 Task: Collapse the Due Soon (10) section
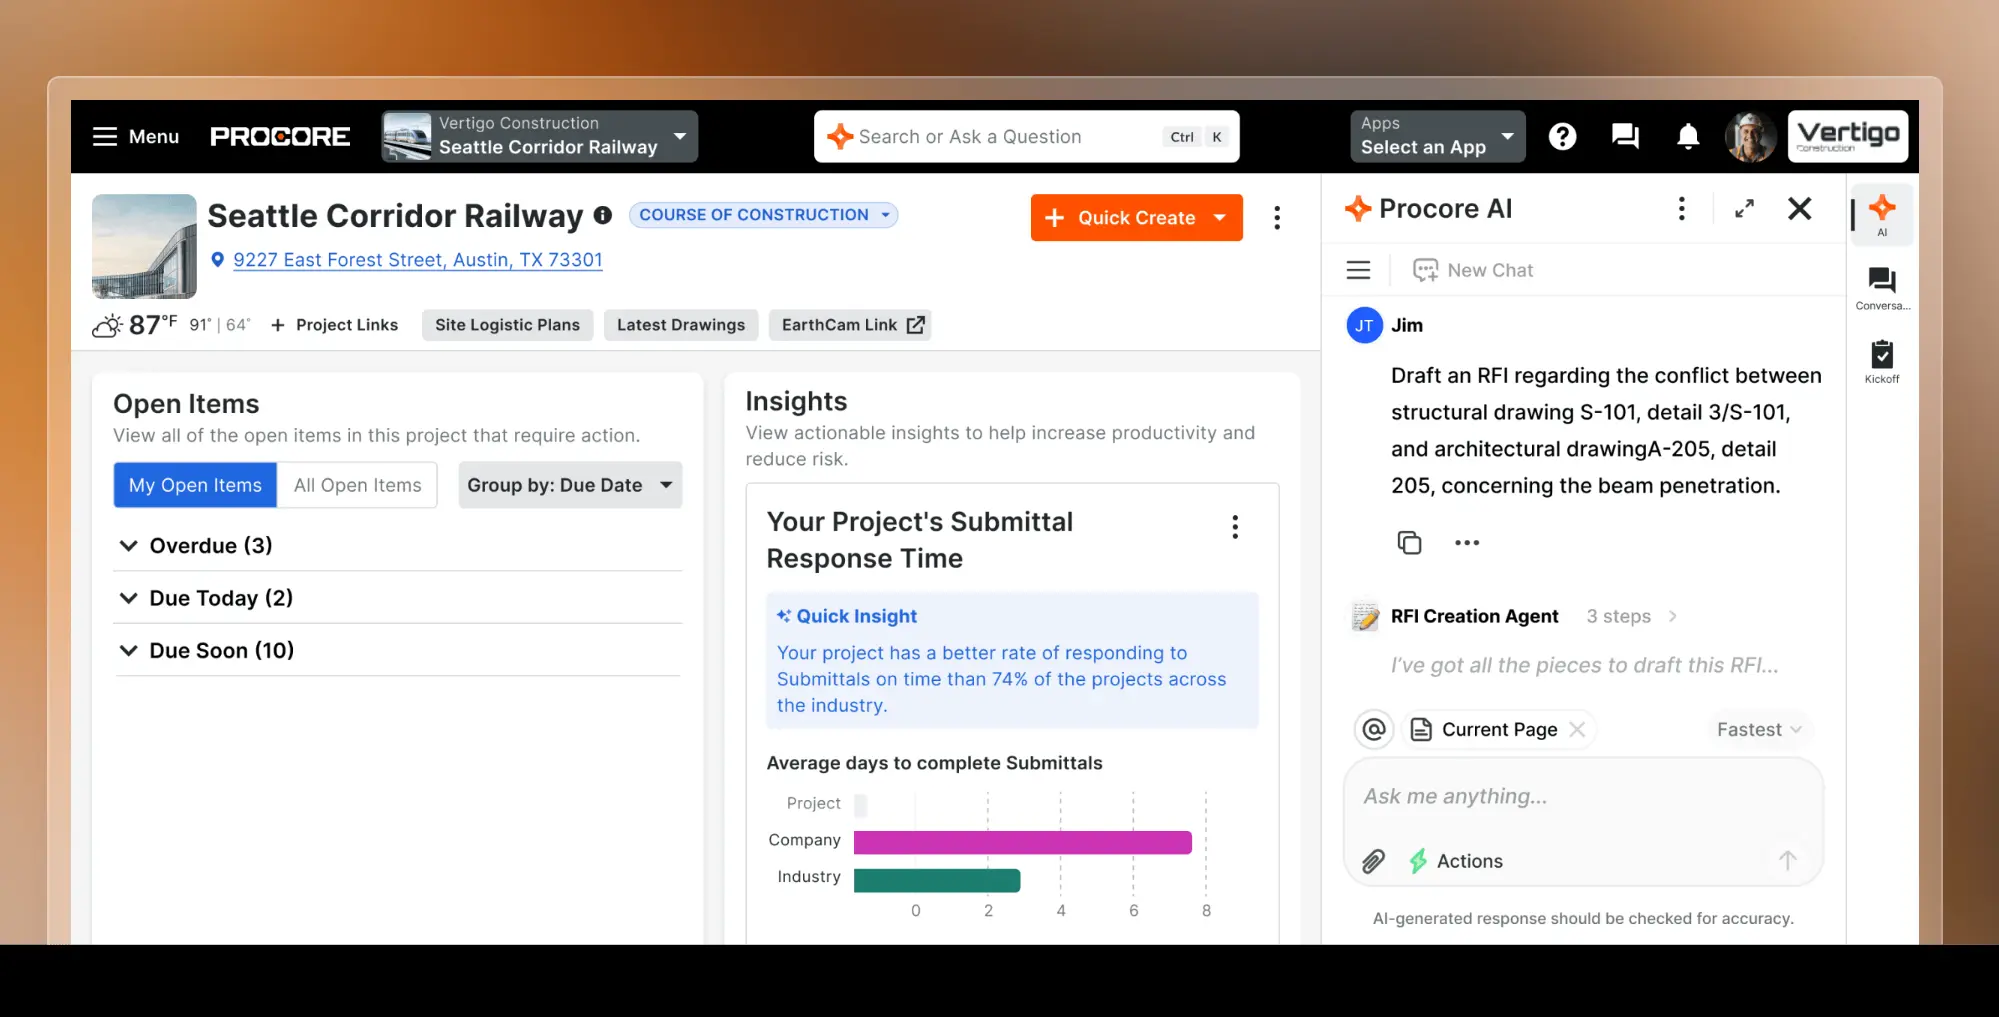128,651
